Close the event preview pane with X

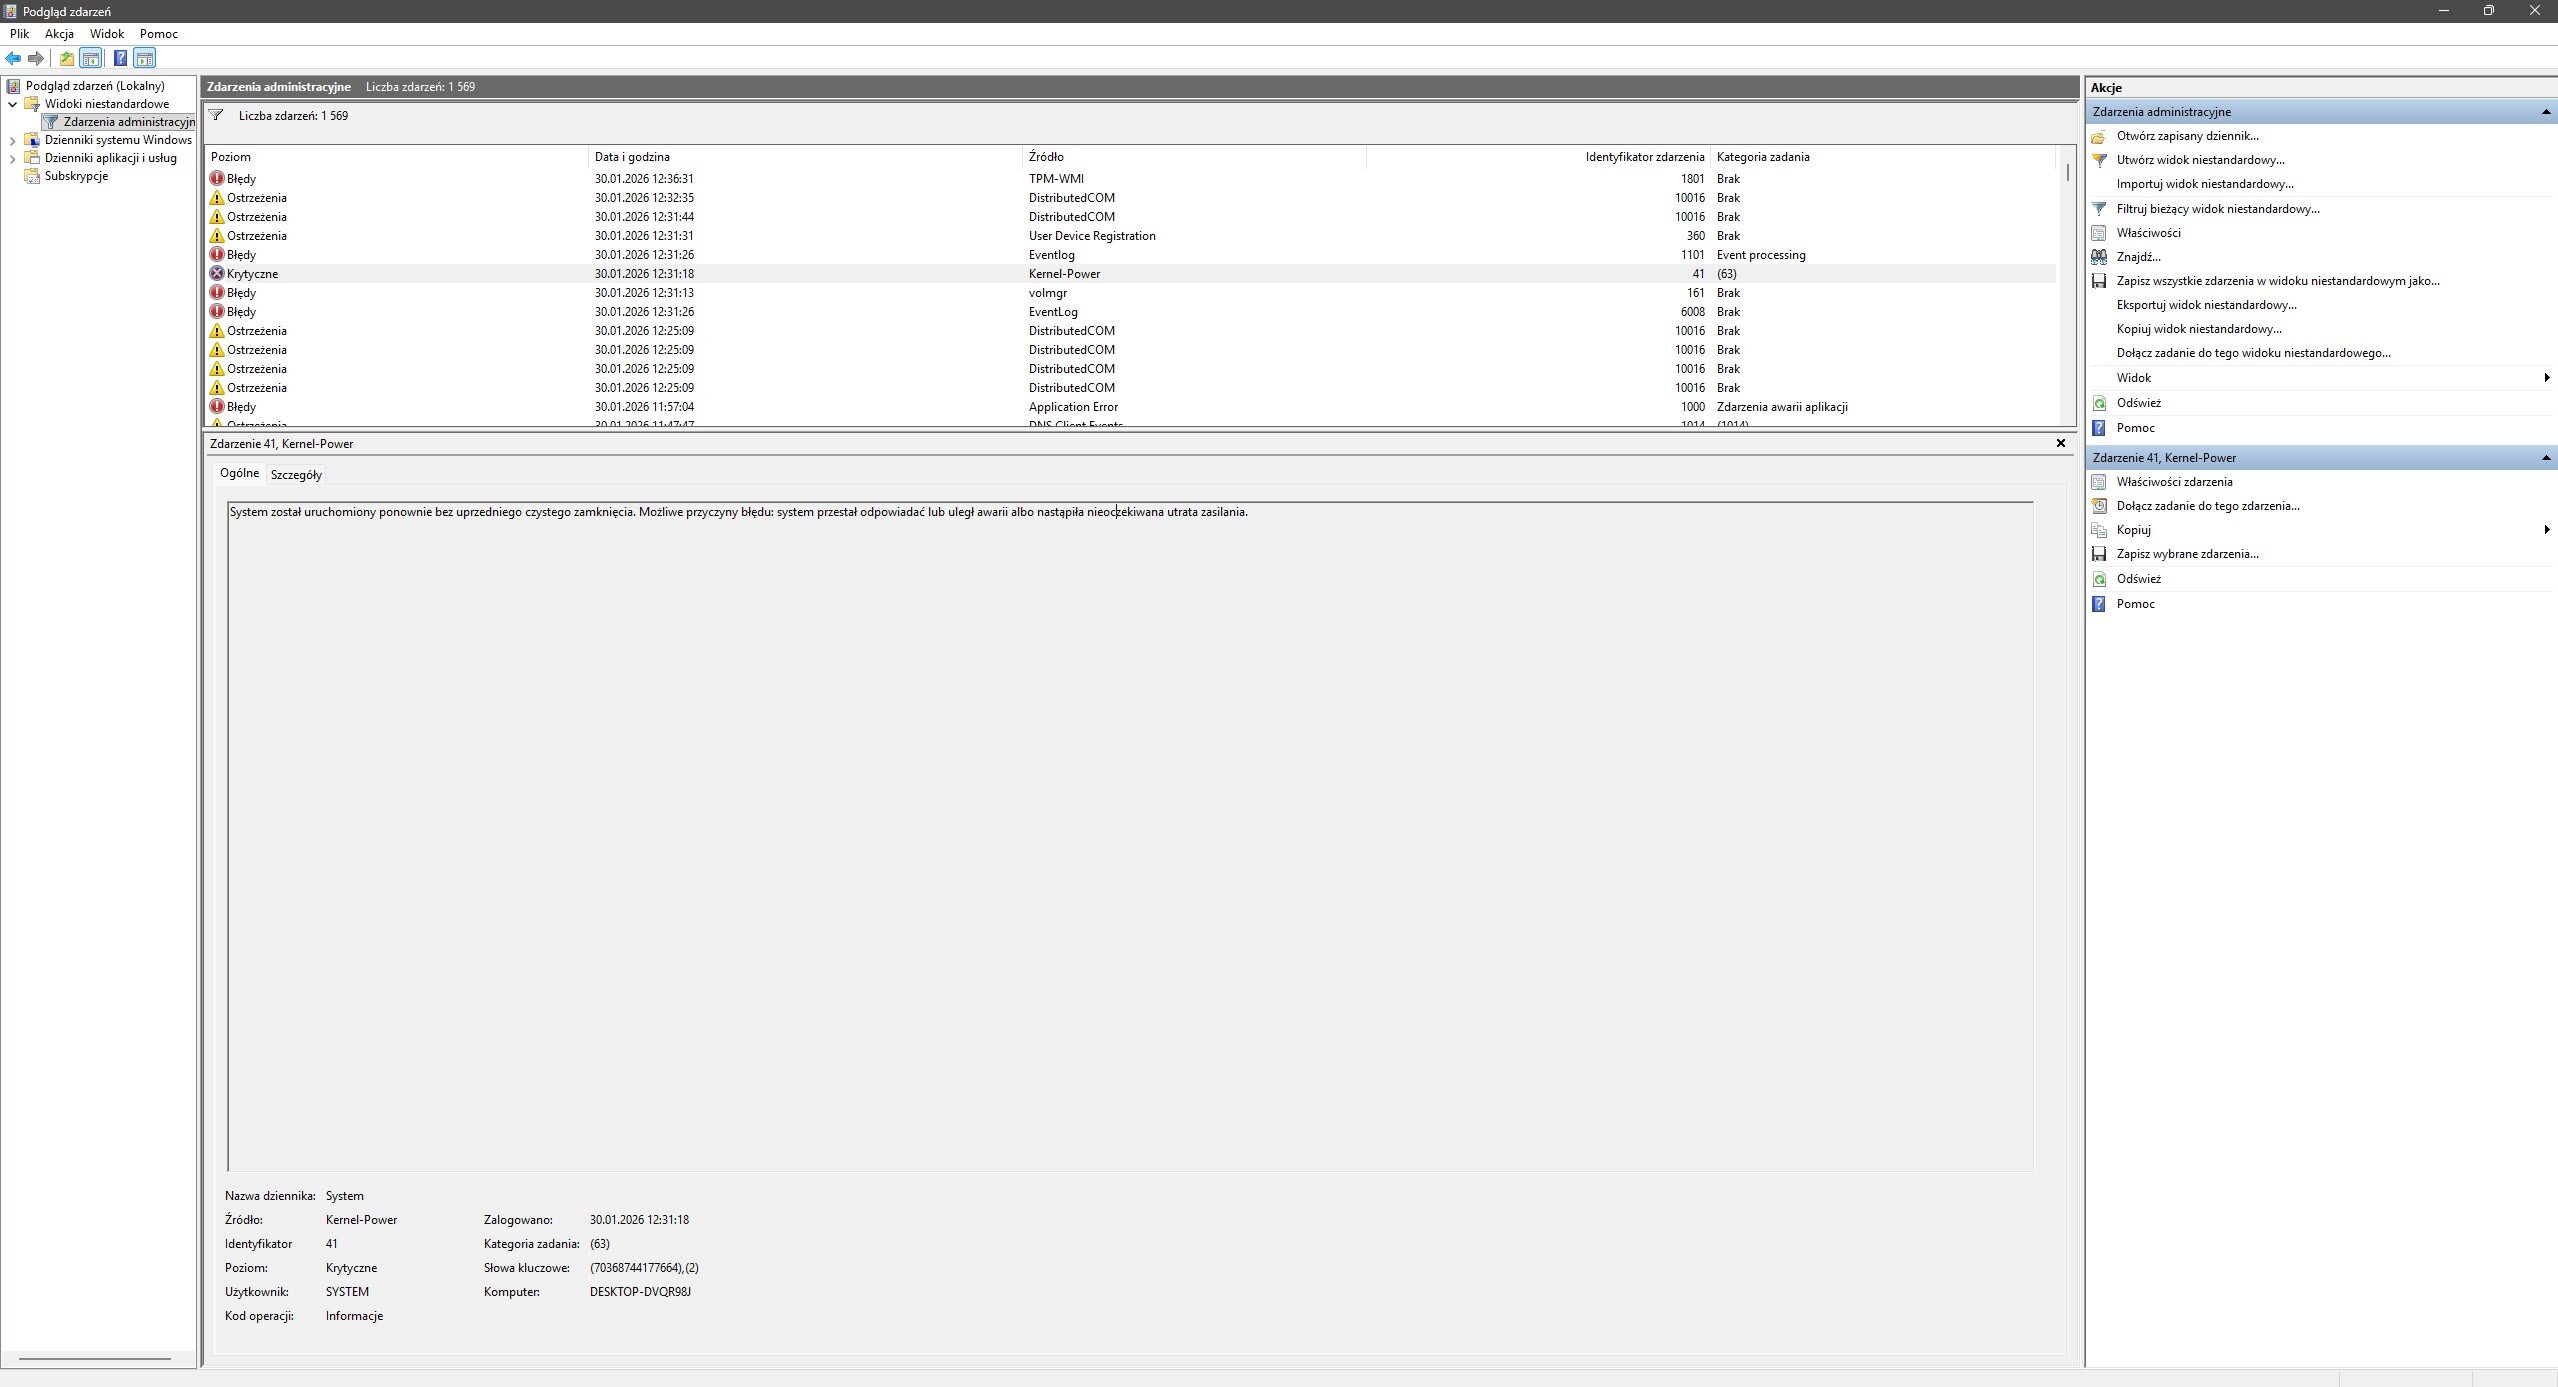pyautogui.click(x=2060, y=443)
